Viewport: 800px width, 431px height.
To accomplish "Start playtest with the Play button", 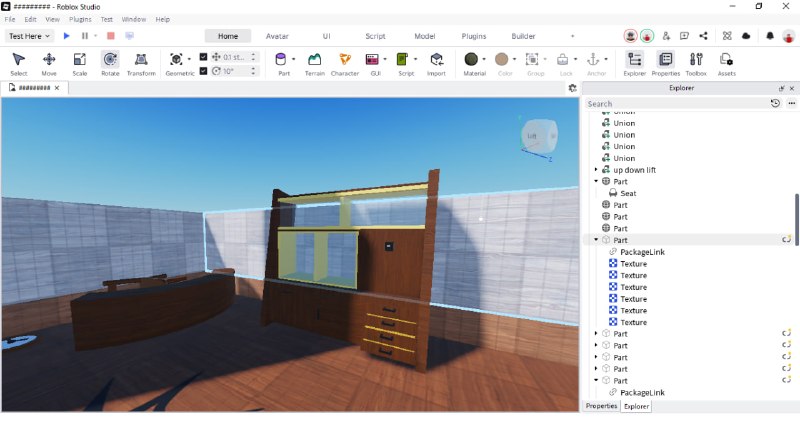I will (66, 36).
